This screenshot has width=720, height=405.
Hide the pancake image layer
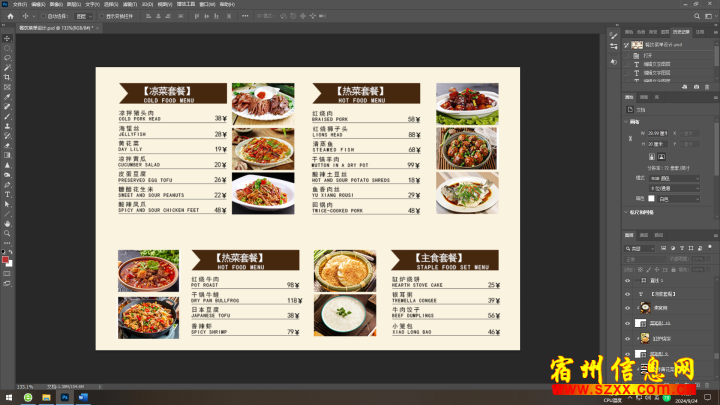click(627, 338)
